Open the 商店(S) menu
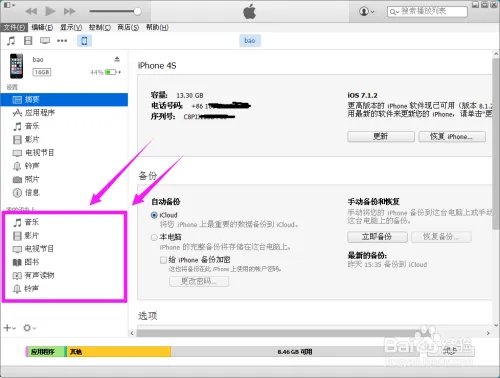The image size is (500, 378). [128, 27]
